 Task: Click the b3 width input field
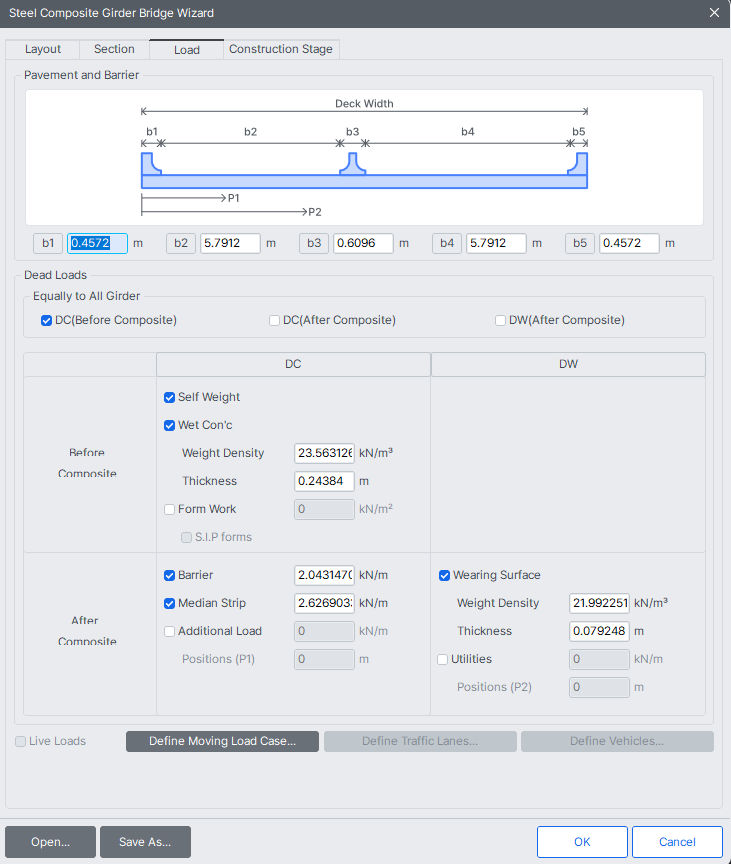pyautogui.click(x=363, y=243)
